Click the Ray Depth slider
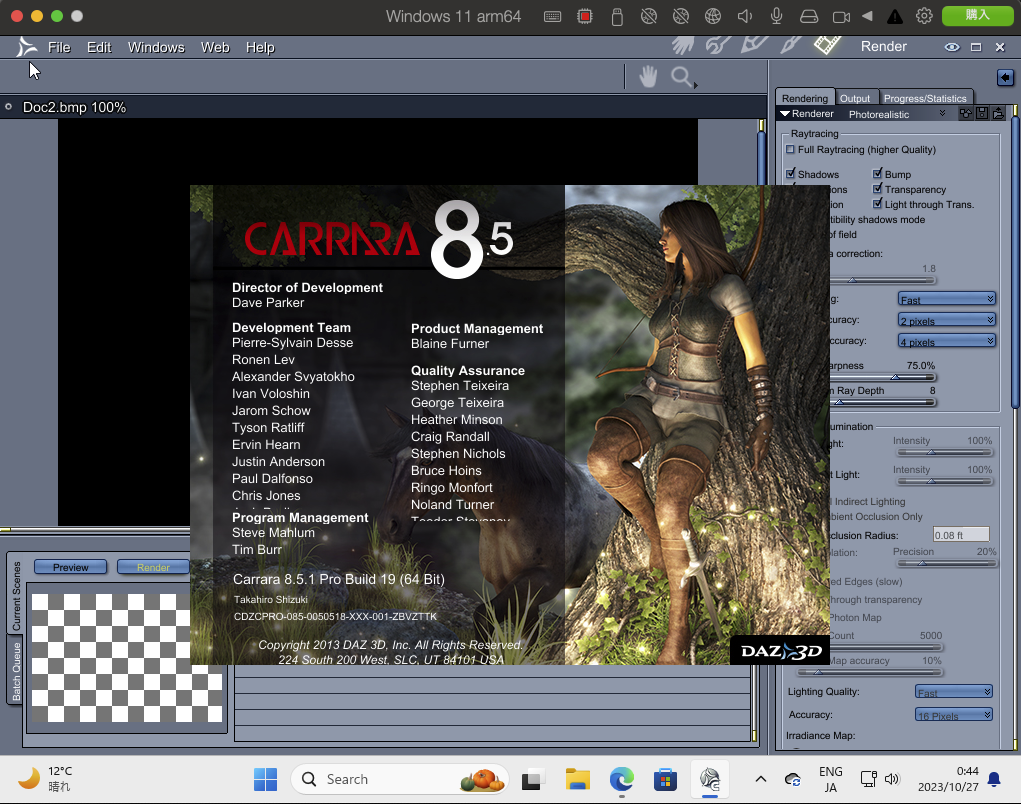 coord(840,402)
